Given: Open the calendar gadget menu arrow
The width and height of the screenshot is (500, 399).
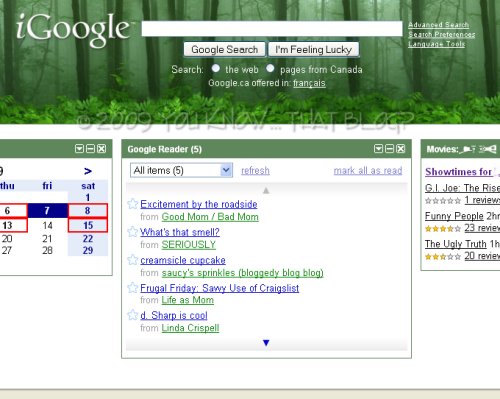Looking at the screenshot, I should [x=79, y=149].
